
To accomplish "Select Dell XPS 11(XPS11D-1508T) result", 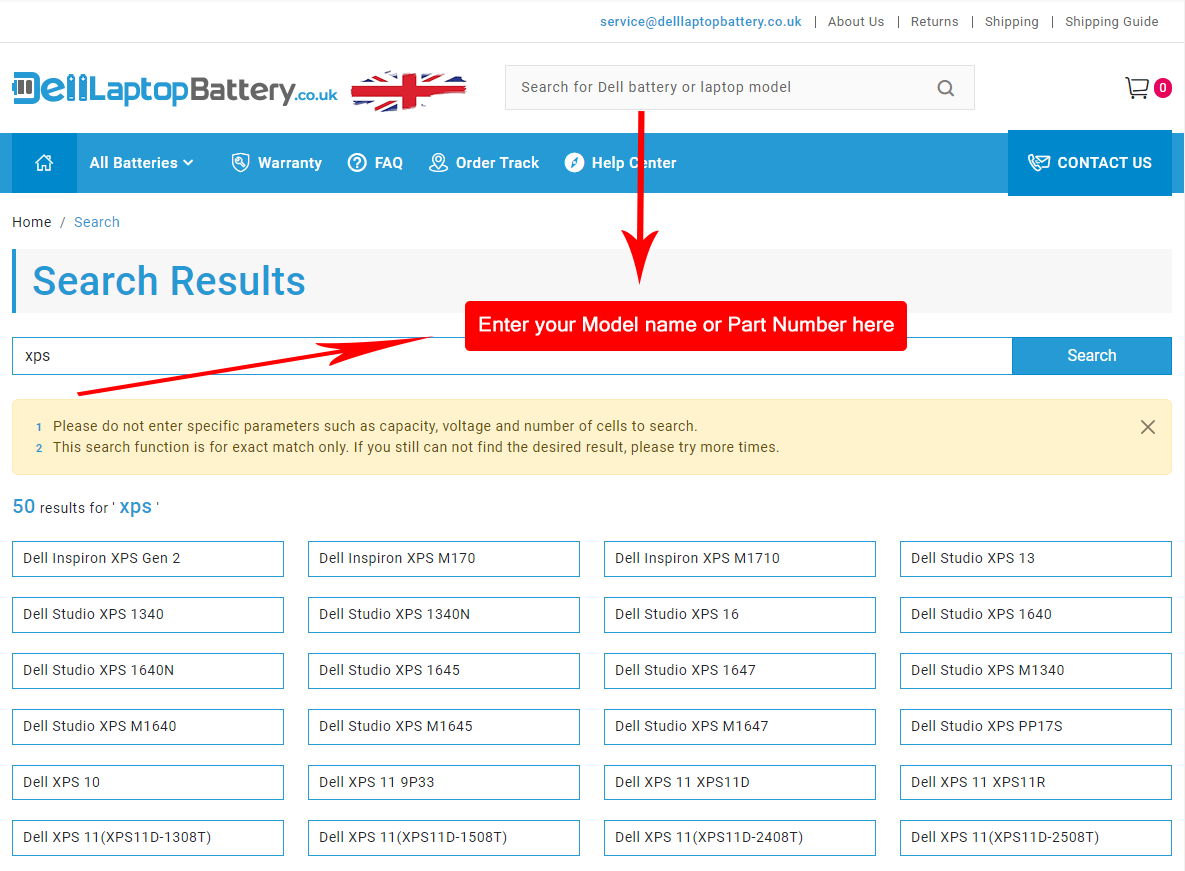I will tap(444, 838).
